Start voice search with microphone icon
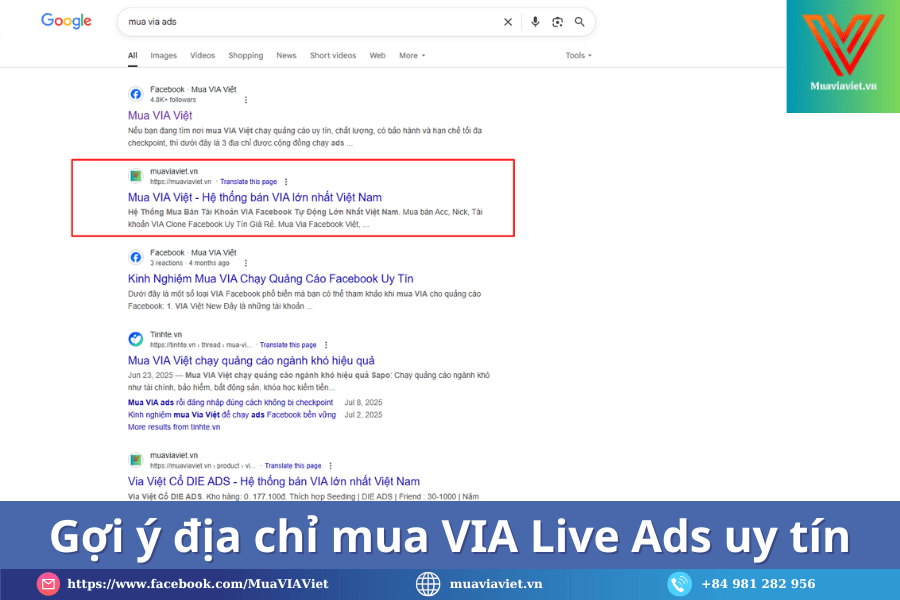Image resolution: width=900 pixels, height=600 pixels. coord(536,22)
